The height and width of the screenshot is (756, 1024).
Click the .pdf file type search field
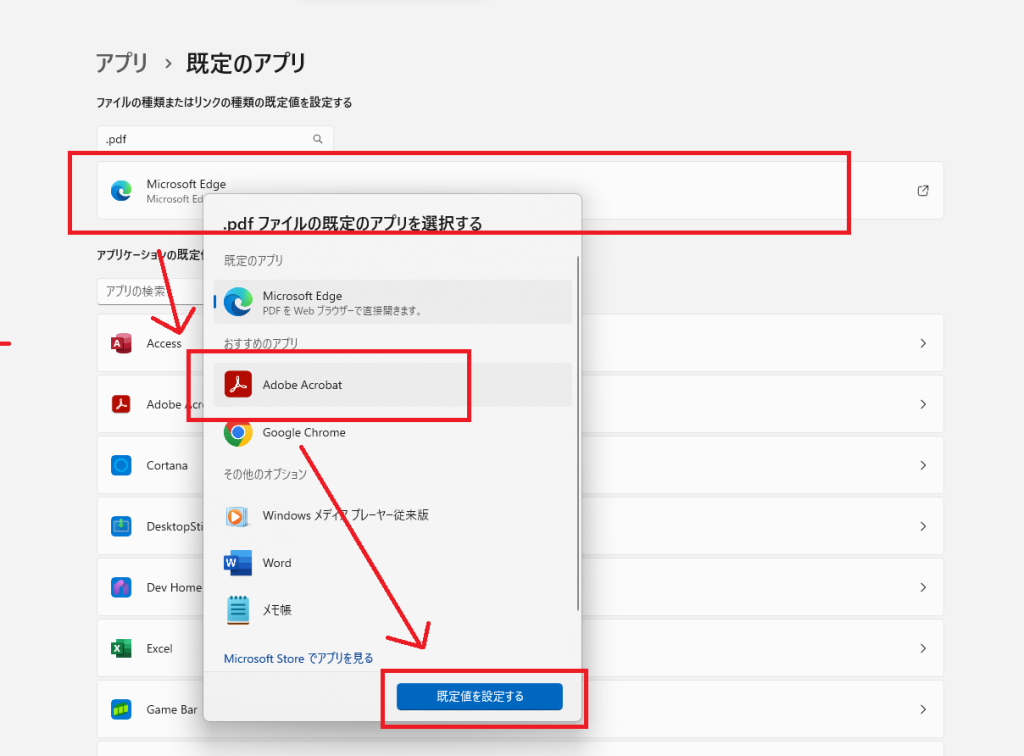point(215,139)
